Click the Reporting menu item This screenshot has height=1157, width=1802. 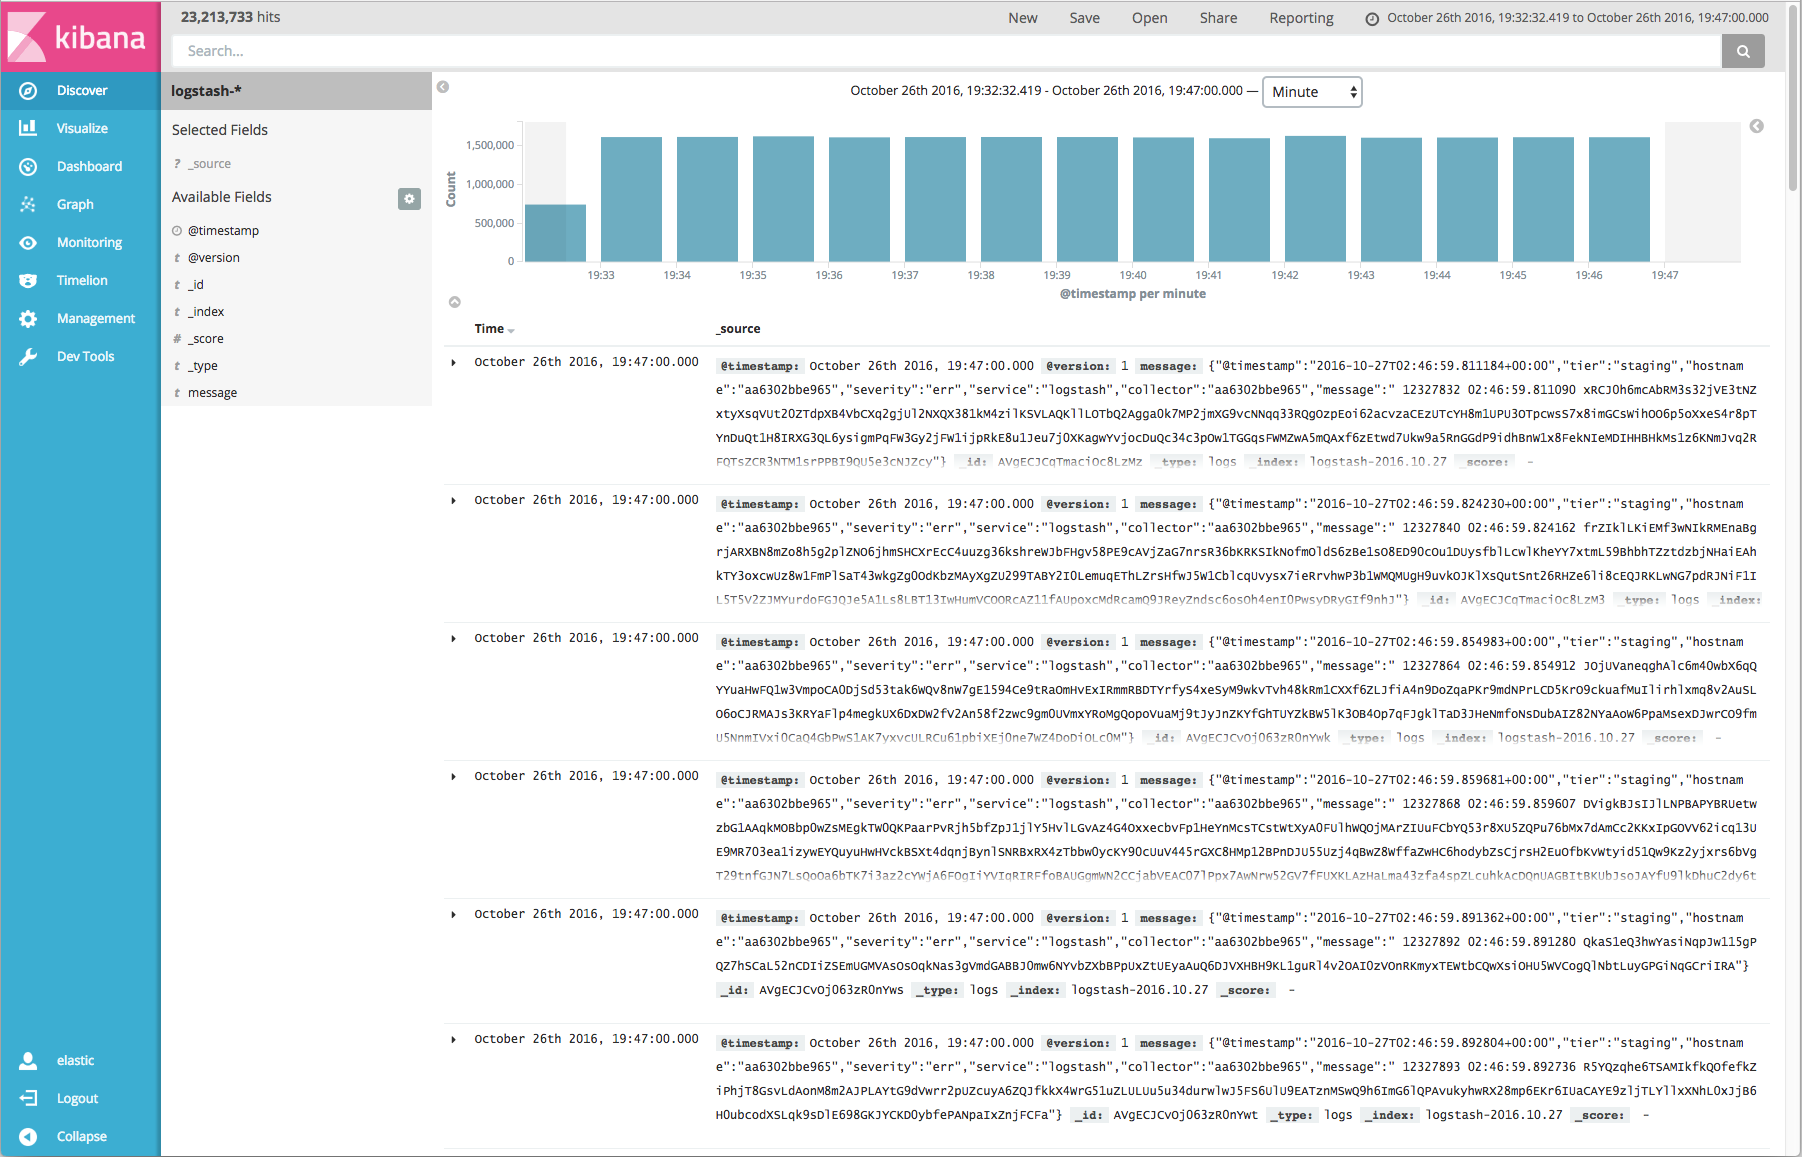tap(1301, 18)
